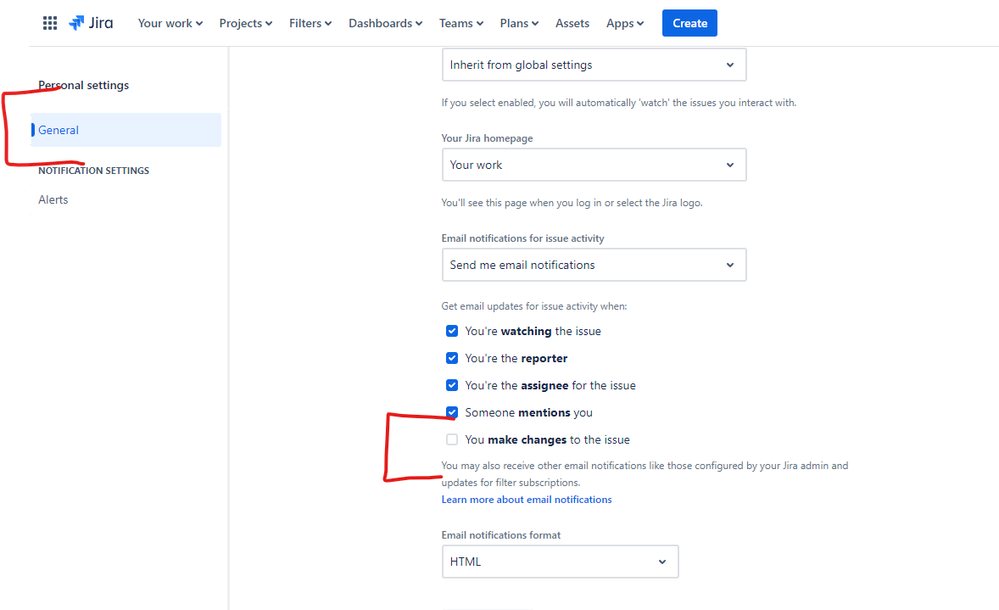
Task: Open the Send me email notifications dropdown
Action: click(594, 264)
